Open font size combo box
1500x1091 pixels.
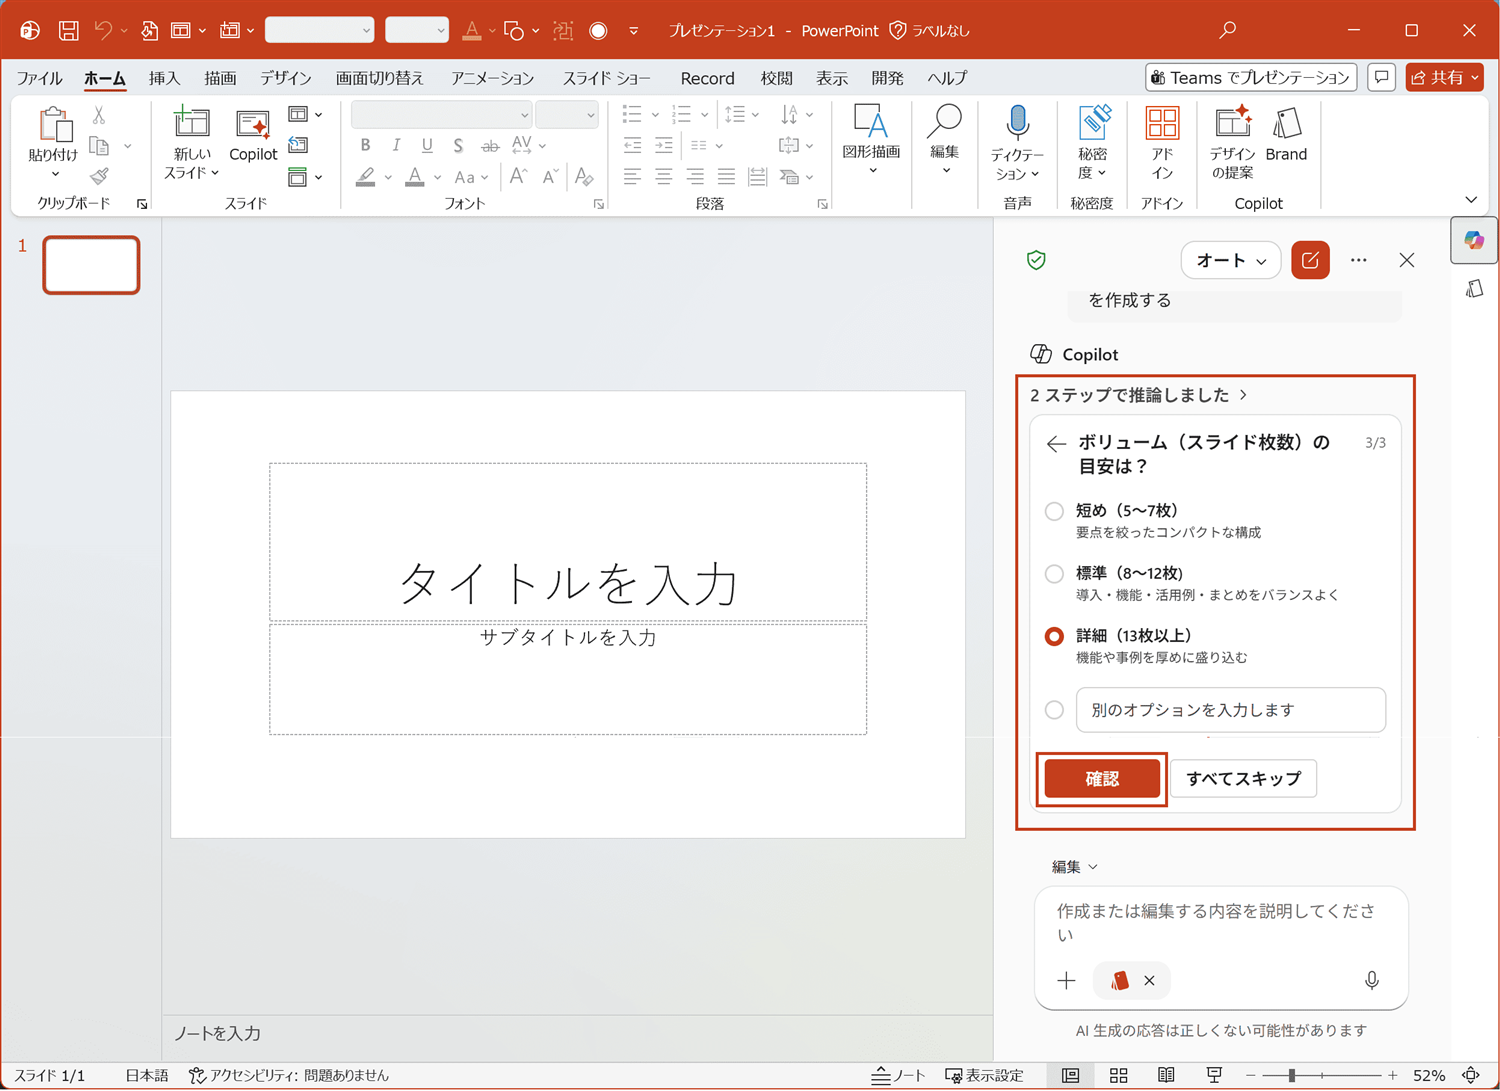click(x=567, y=115)
